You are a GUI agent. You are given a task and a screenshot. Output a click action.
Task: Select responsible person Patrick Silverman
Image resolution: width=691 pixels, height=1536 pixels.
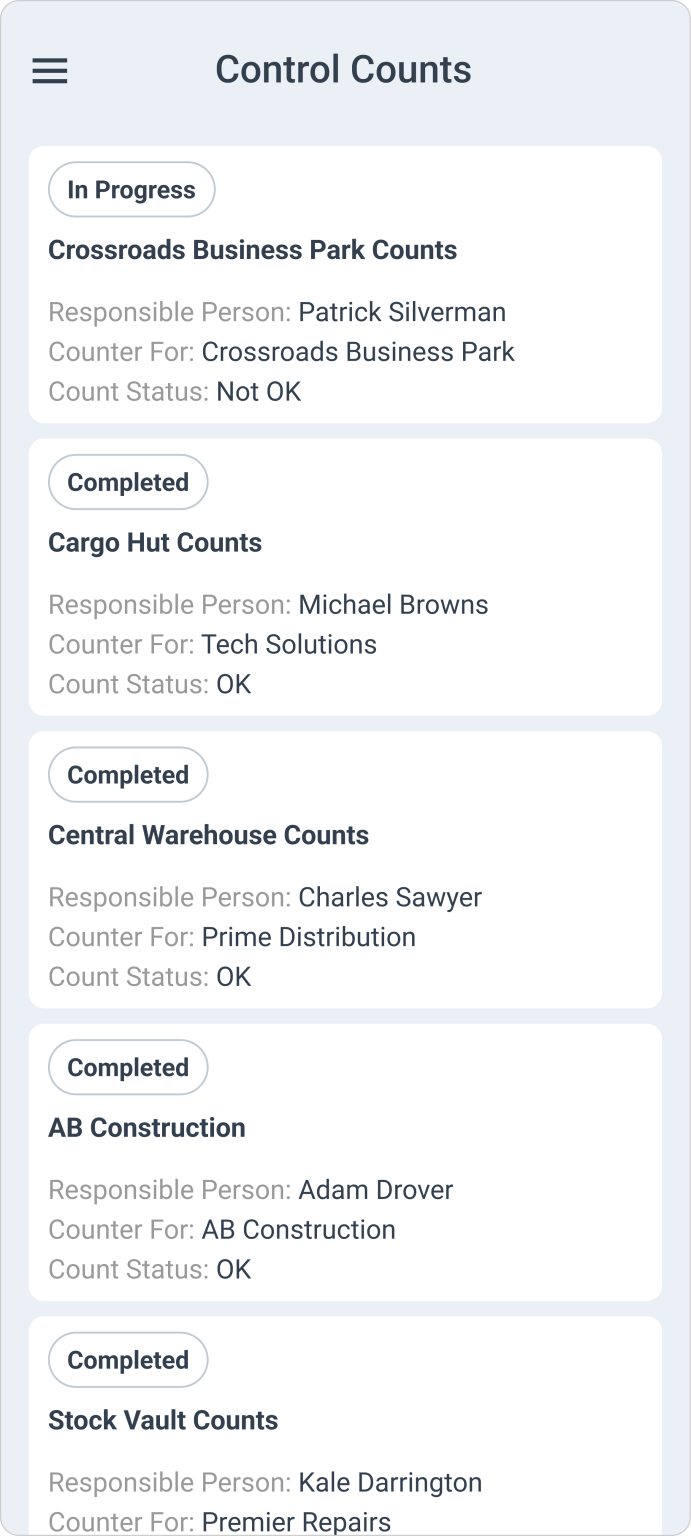(402, 312)
